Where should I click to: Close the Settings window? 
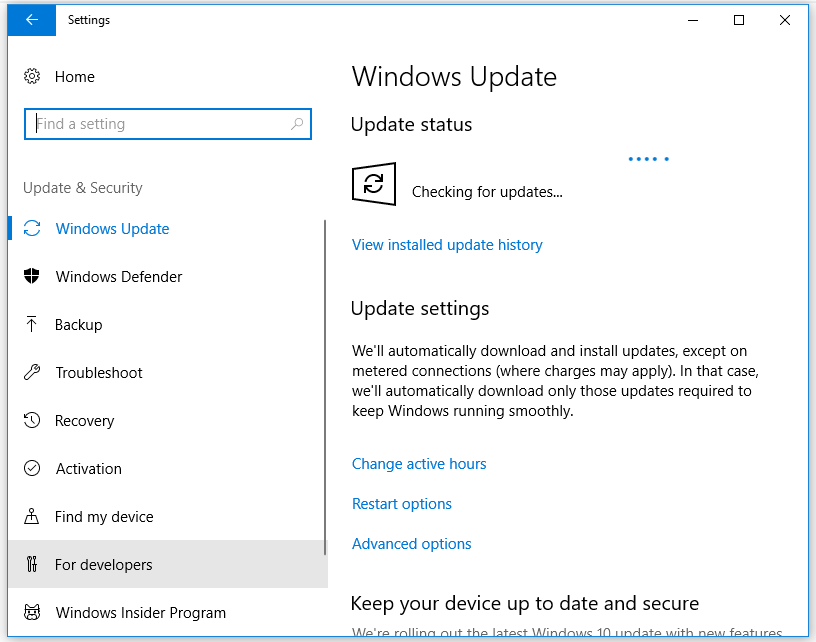tap(785, 20)
